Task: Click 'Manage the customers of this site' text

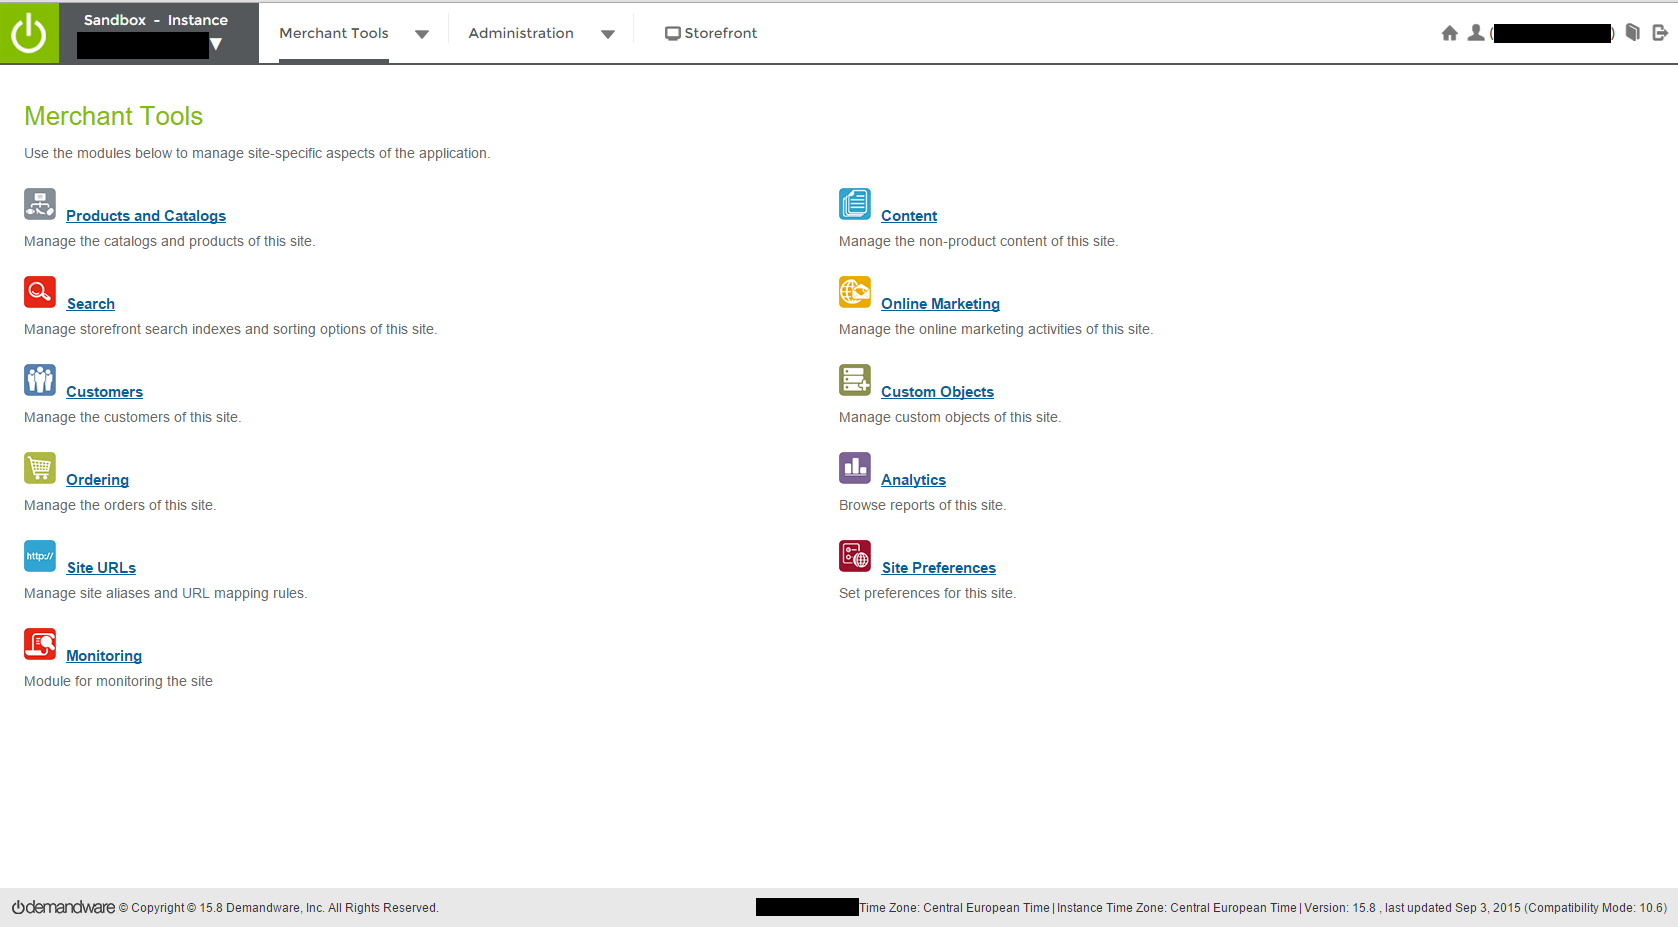Action: point(132,417)
